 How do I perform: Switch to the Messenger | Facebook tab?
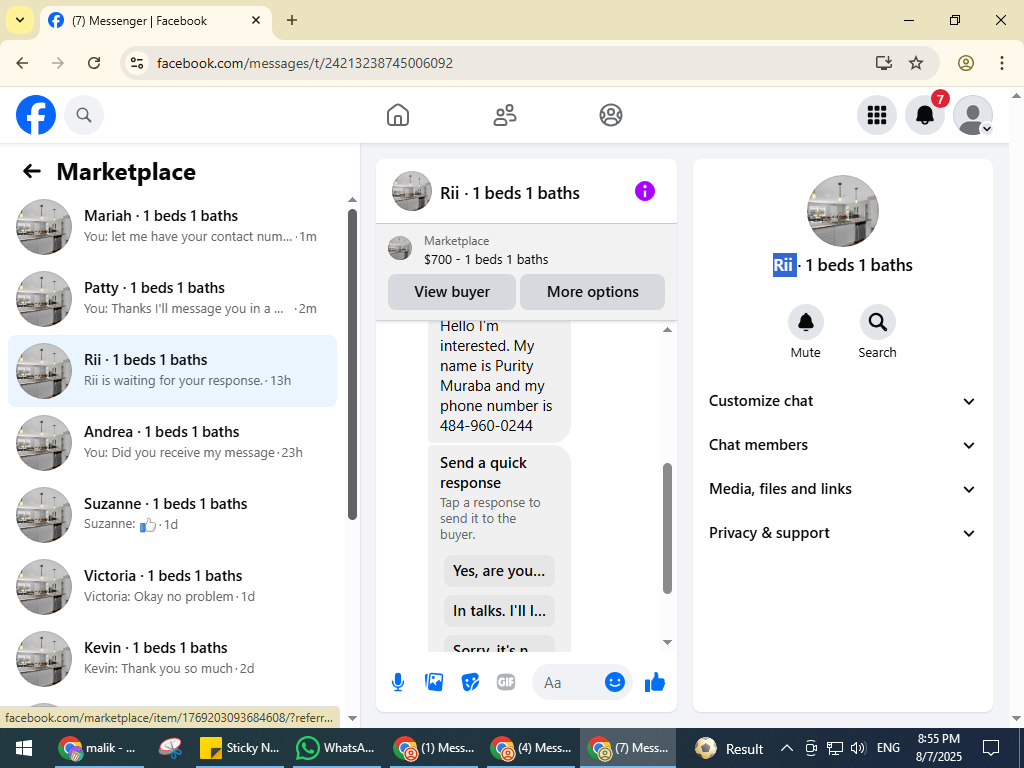155,21
